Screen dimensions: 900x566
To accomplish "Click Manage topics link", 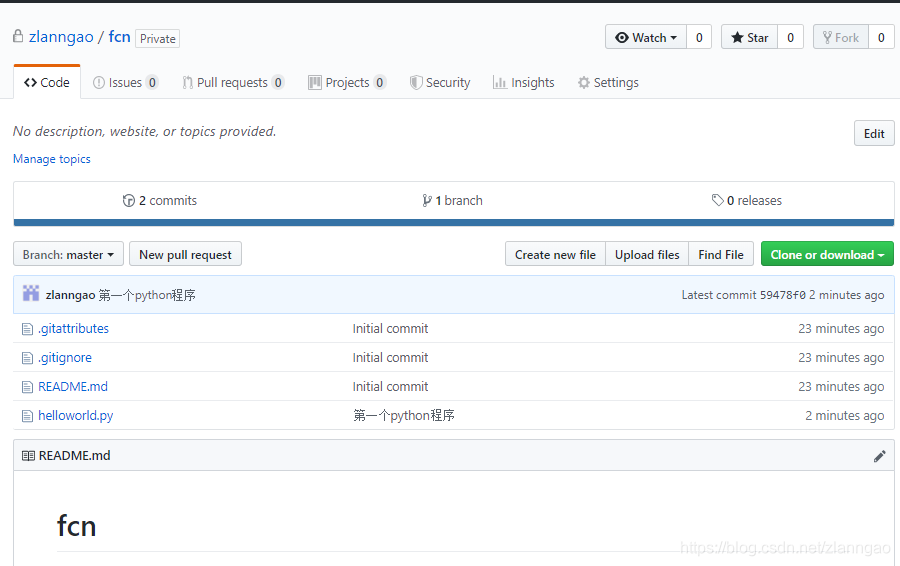I will pyautogui.click(x=52, y=159).
